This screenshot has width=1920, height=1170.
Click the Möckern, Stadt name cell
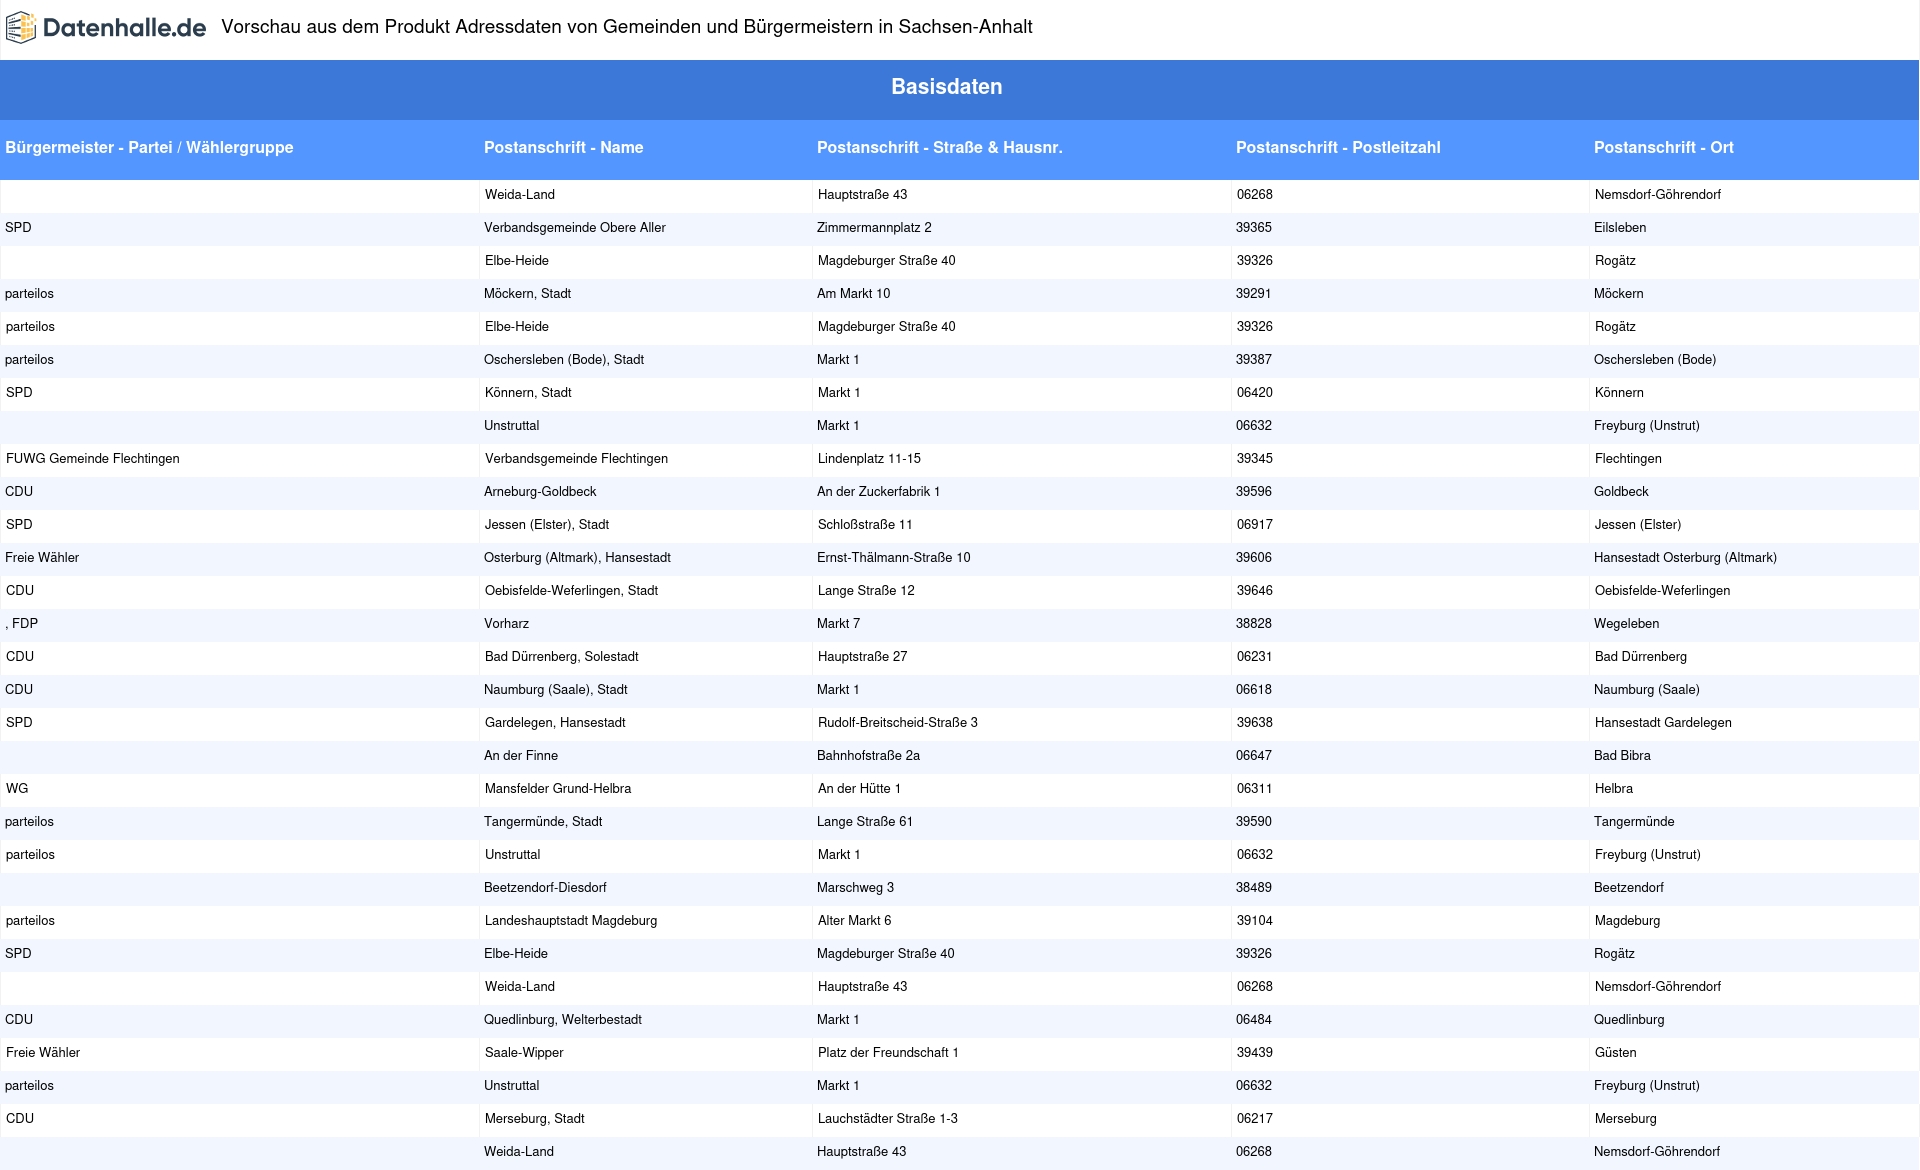[527, 294]
